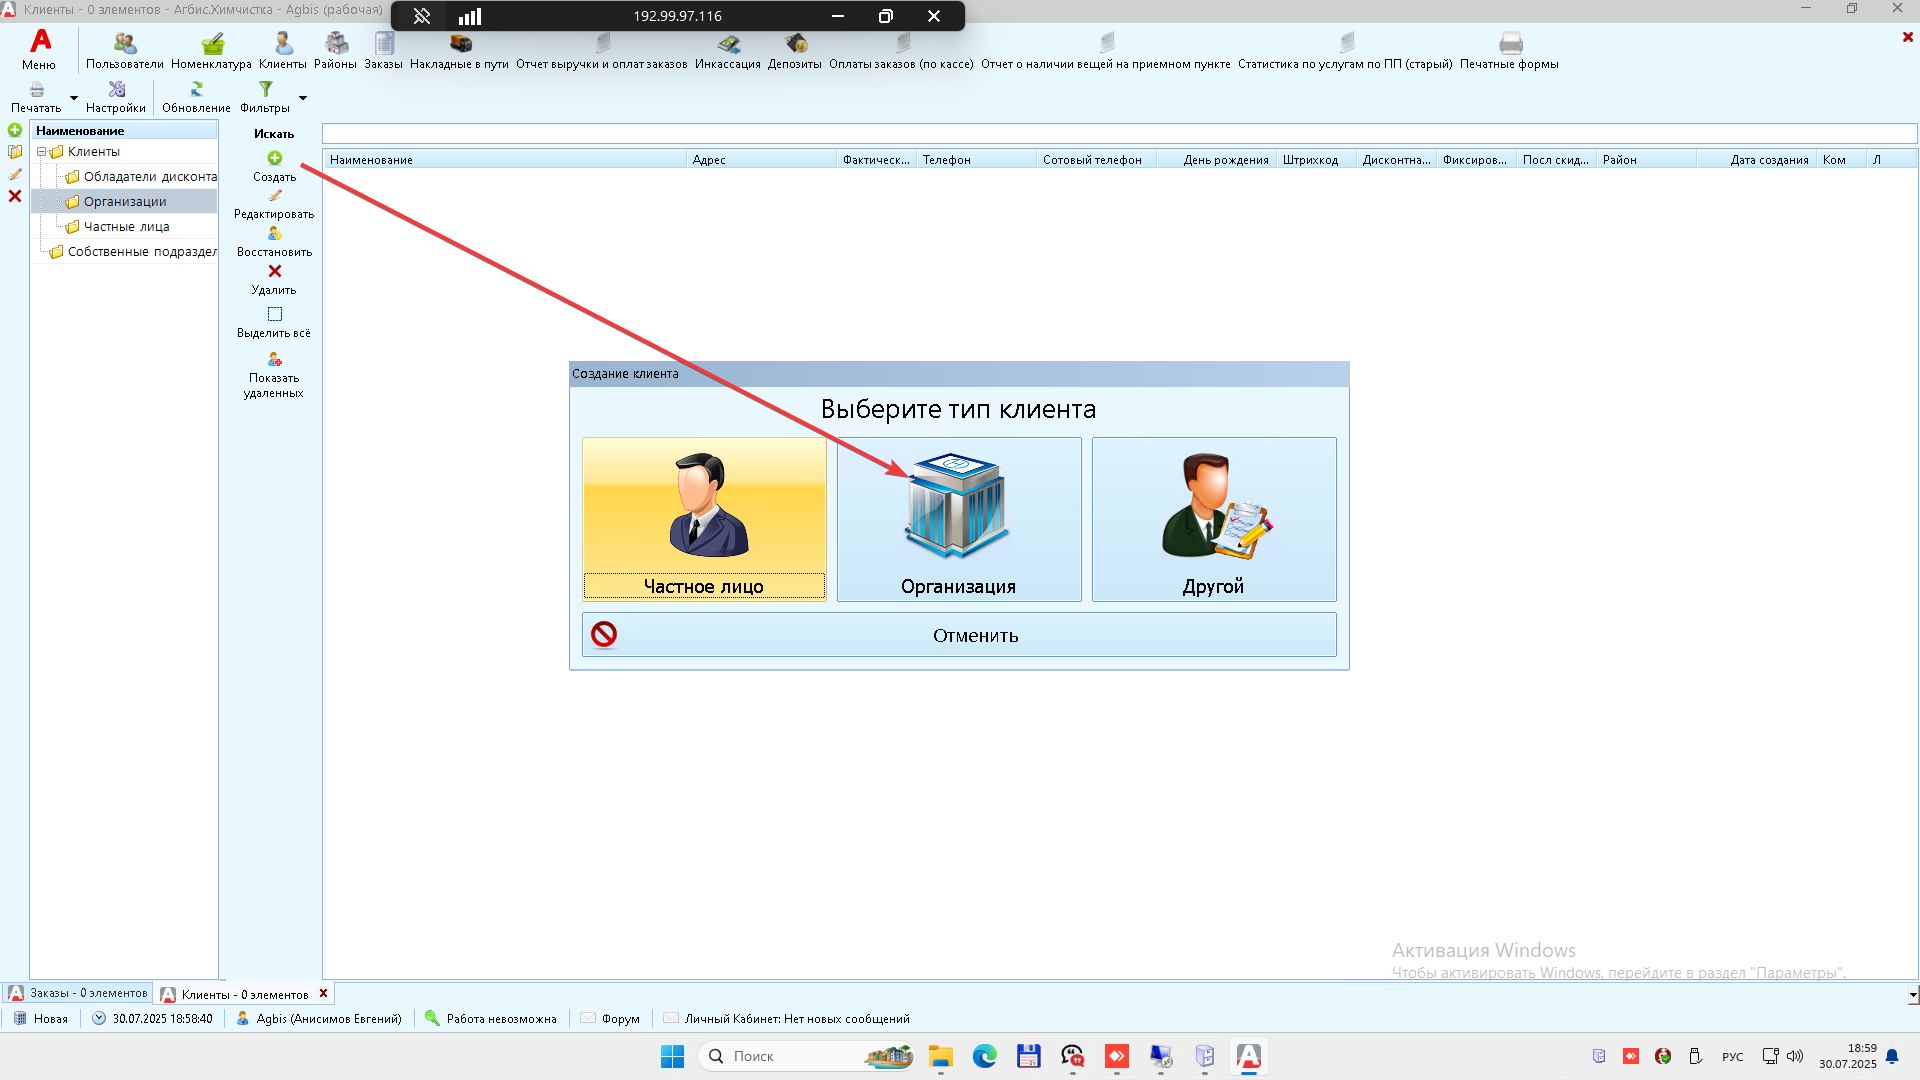Choose Организация client type

[959, 519]
